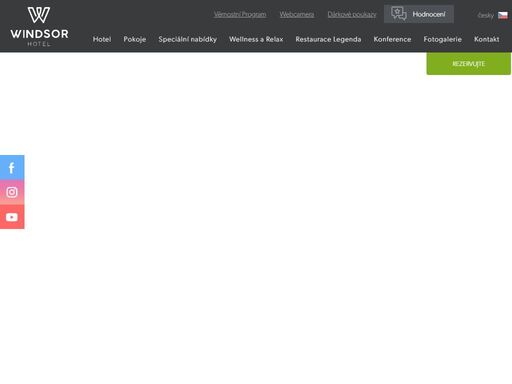Viewport: 512px width, 384px height.
Task: Open the YouTube social icon
Action: pyautogui.click(x=12, y=217)
